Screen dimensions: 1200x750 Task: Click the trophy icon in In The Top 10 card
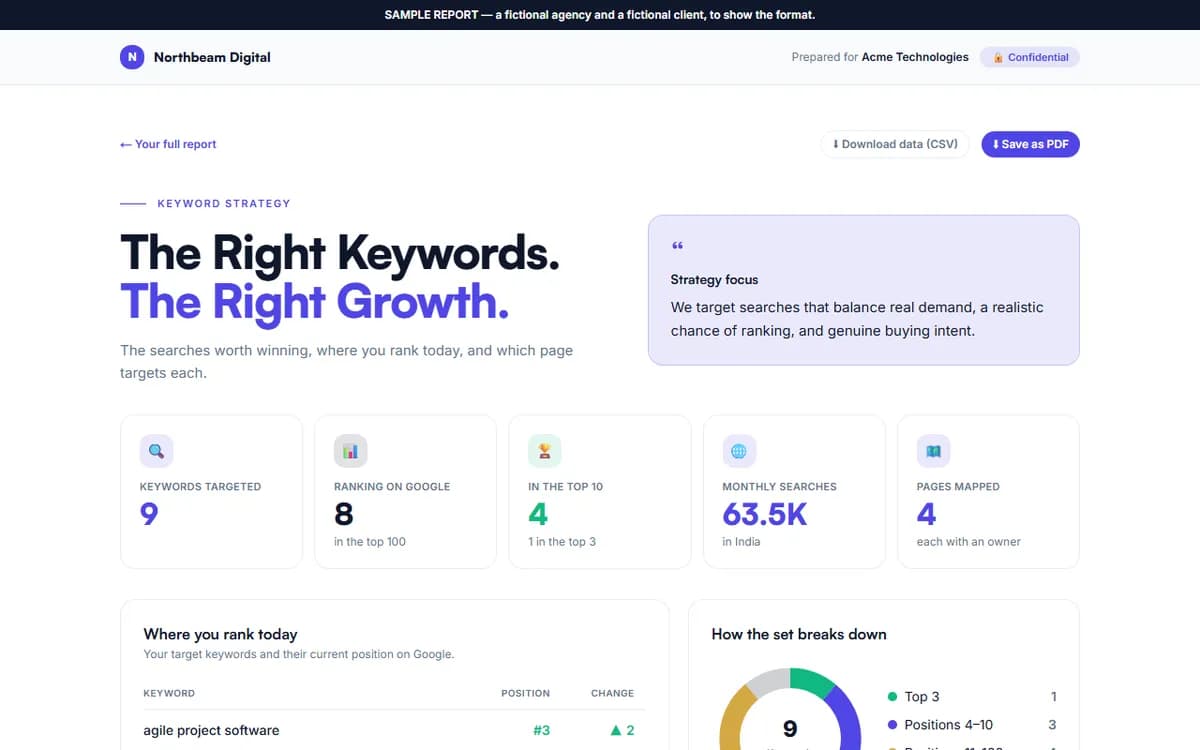click(x=544, y=451)
